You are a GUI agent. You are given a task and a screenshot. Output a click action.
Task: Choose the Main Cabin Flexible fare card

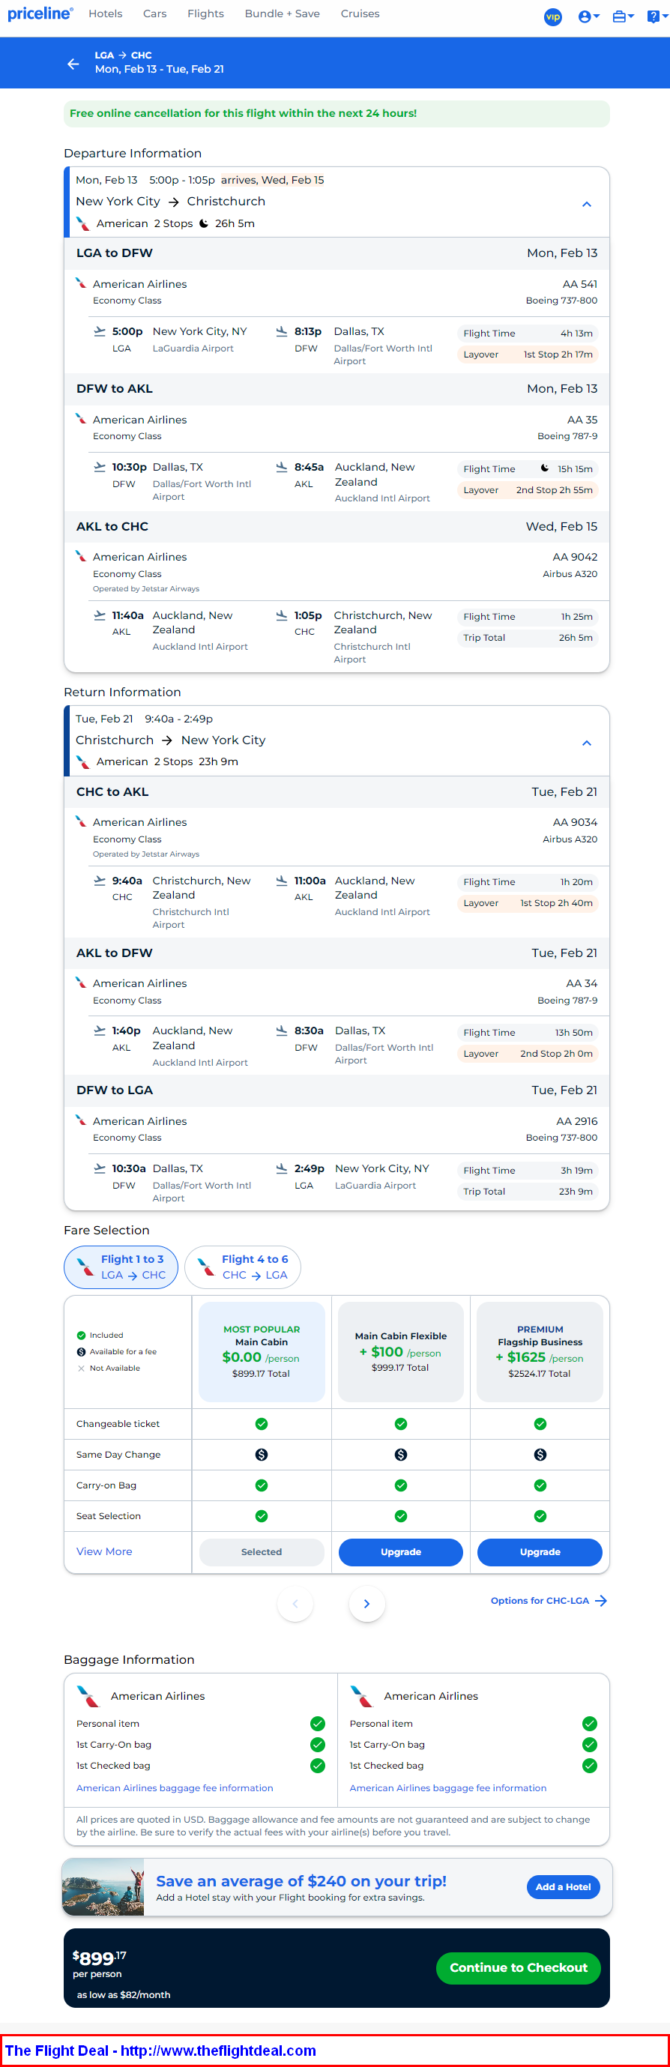[401, 1352]
